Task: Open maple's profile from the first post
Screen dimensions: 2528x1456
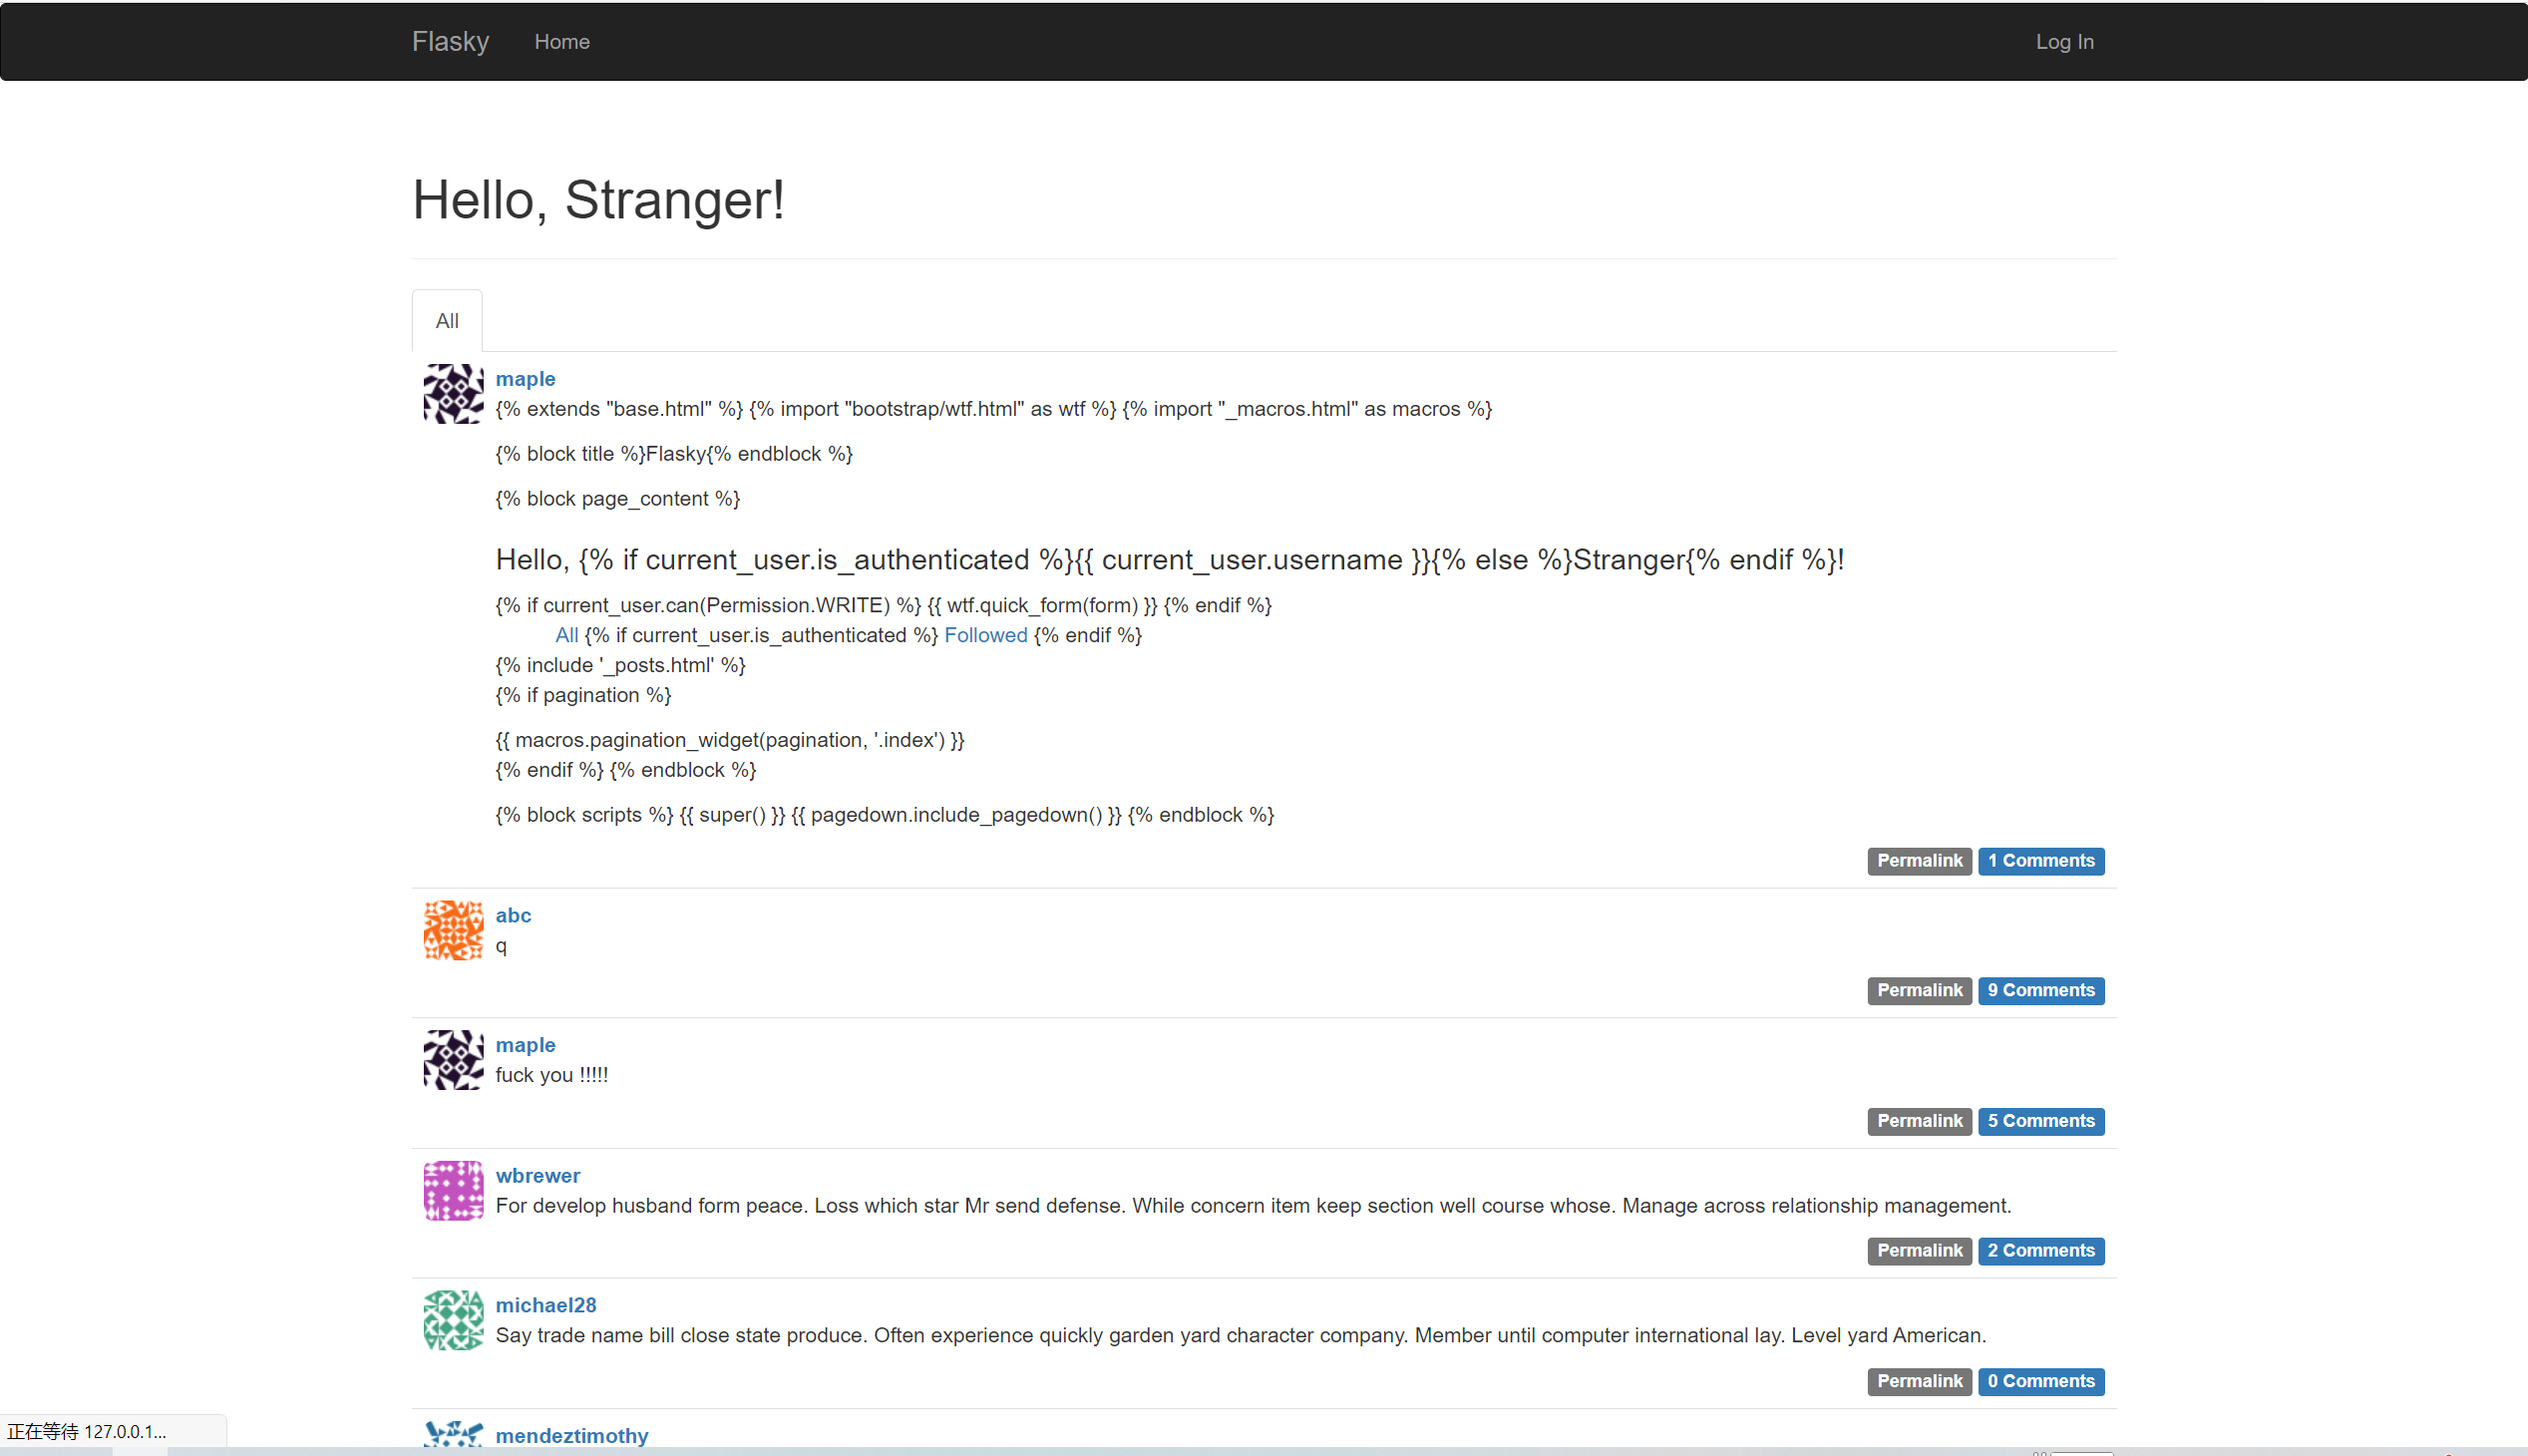Action: (x=525, y=378)
